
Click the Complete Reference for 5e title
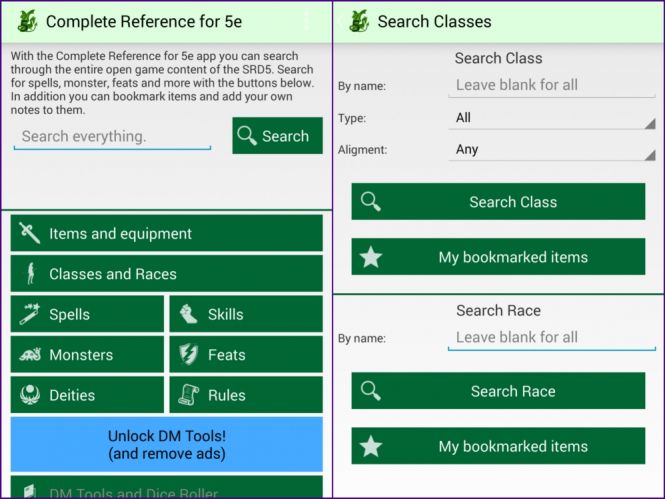[x=144, y=22]
